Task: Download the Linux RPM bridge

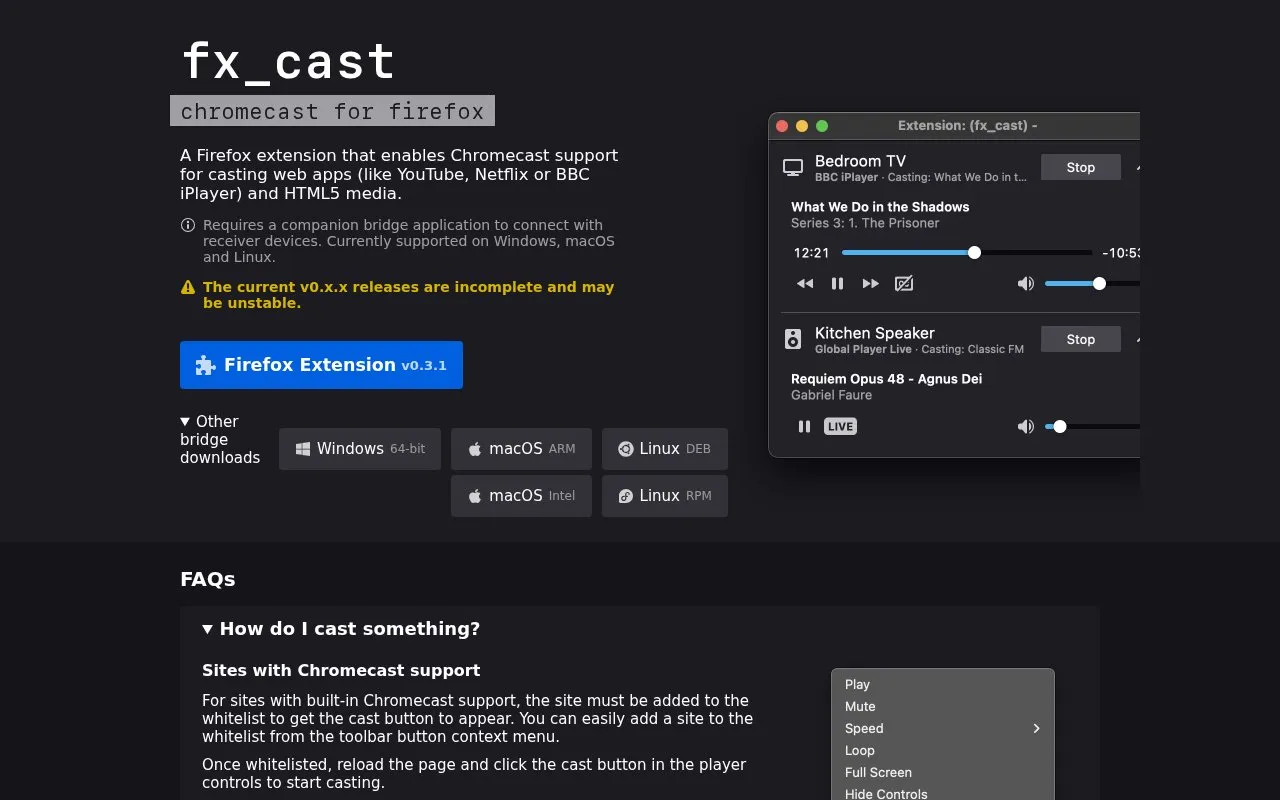Action: coord(665,496)
